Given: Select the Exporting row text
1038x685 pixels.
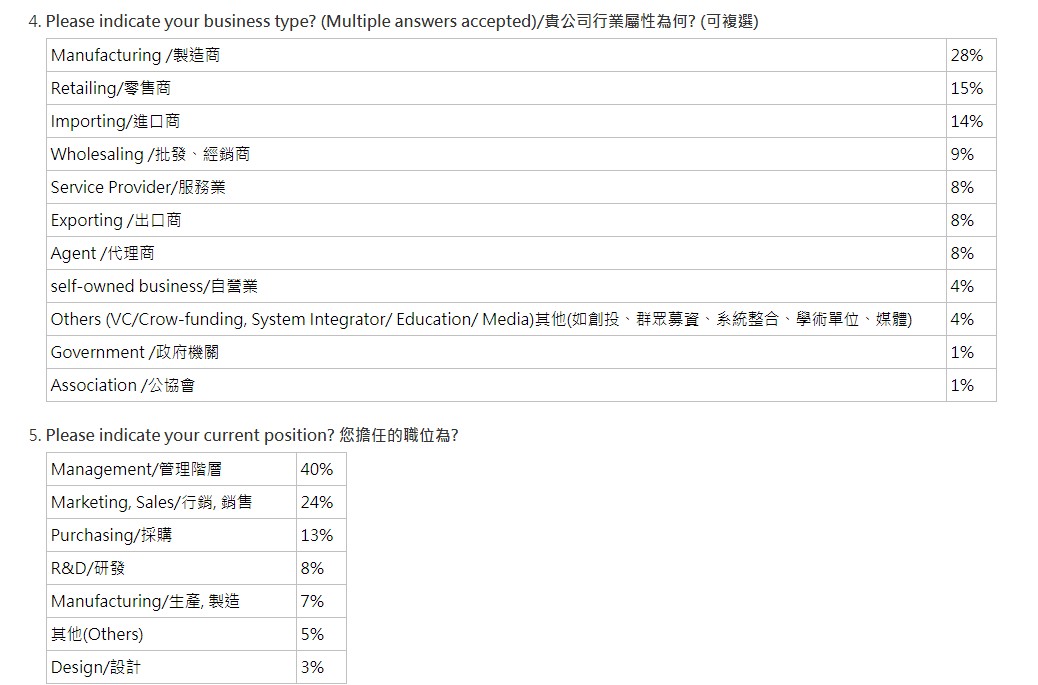Looking at the screenshot, I should (116, 220).
